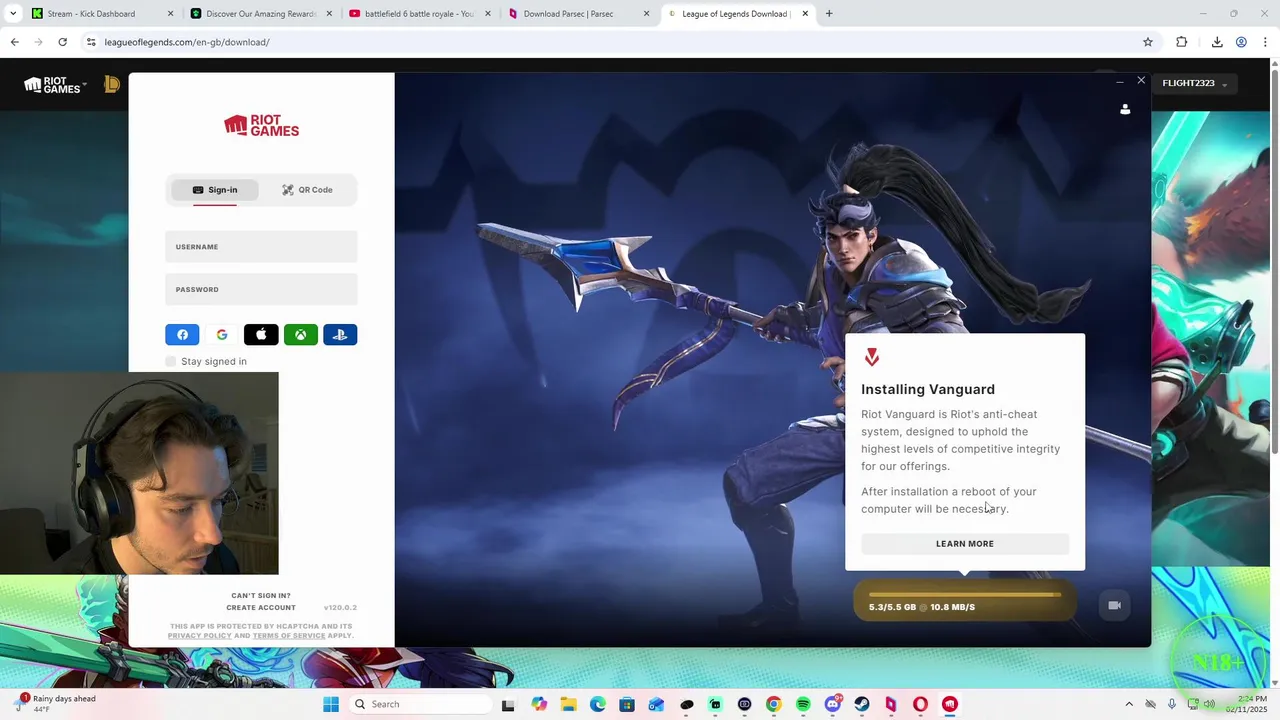Open Chrome profile avatar icon
Viewport: 1280px width, 720px height.
[1241, 42]
